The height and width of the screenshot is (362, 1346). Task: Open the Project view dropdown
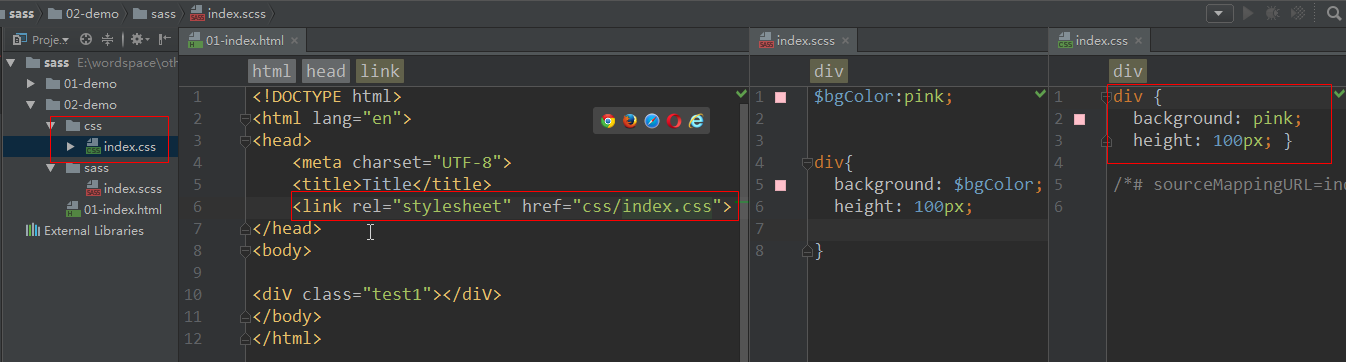click(41, 40)
